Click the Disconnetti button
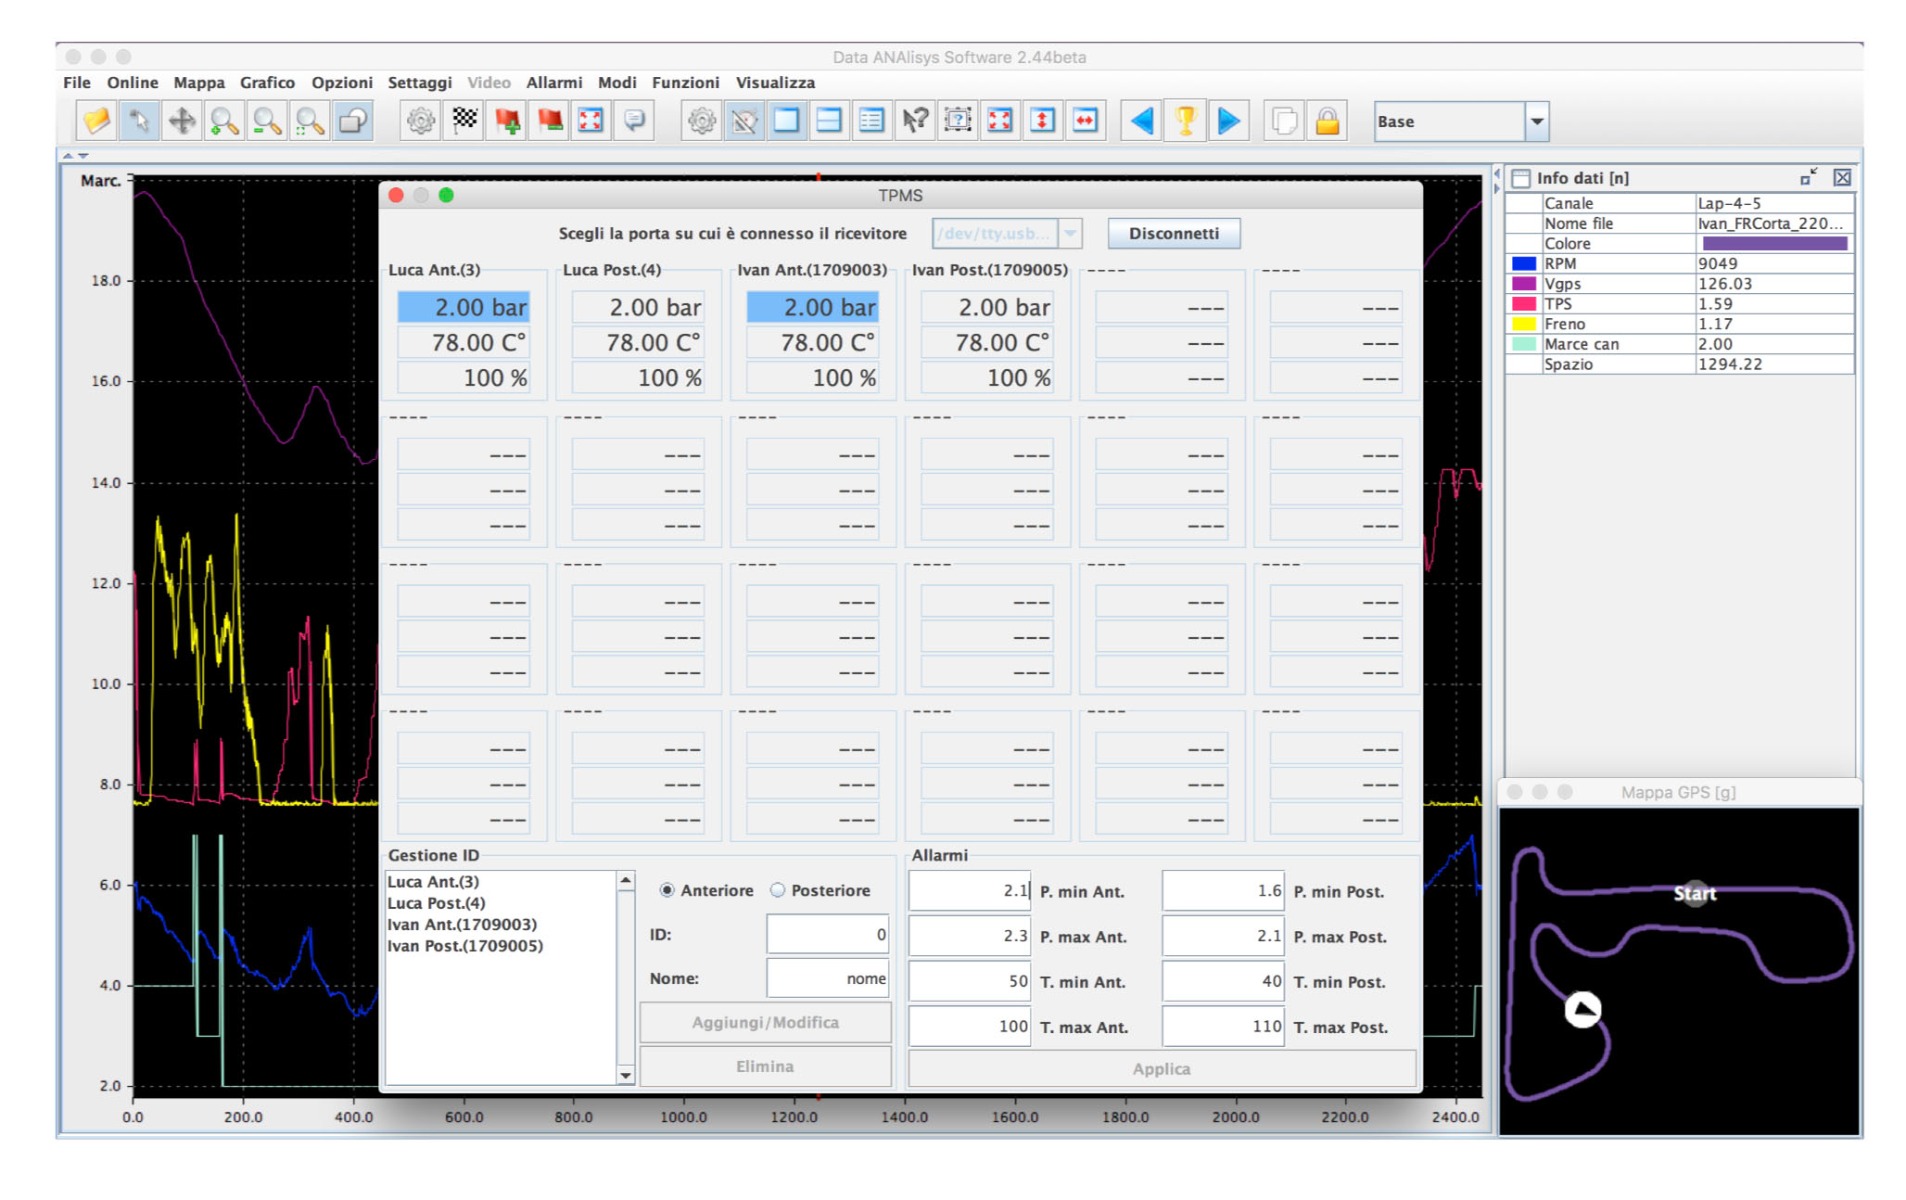The height and width of the screenshot is (1200, 1906). pyautogui.click(x=1173, y=233)
